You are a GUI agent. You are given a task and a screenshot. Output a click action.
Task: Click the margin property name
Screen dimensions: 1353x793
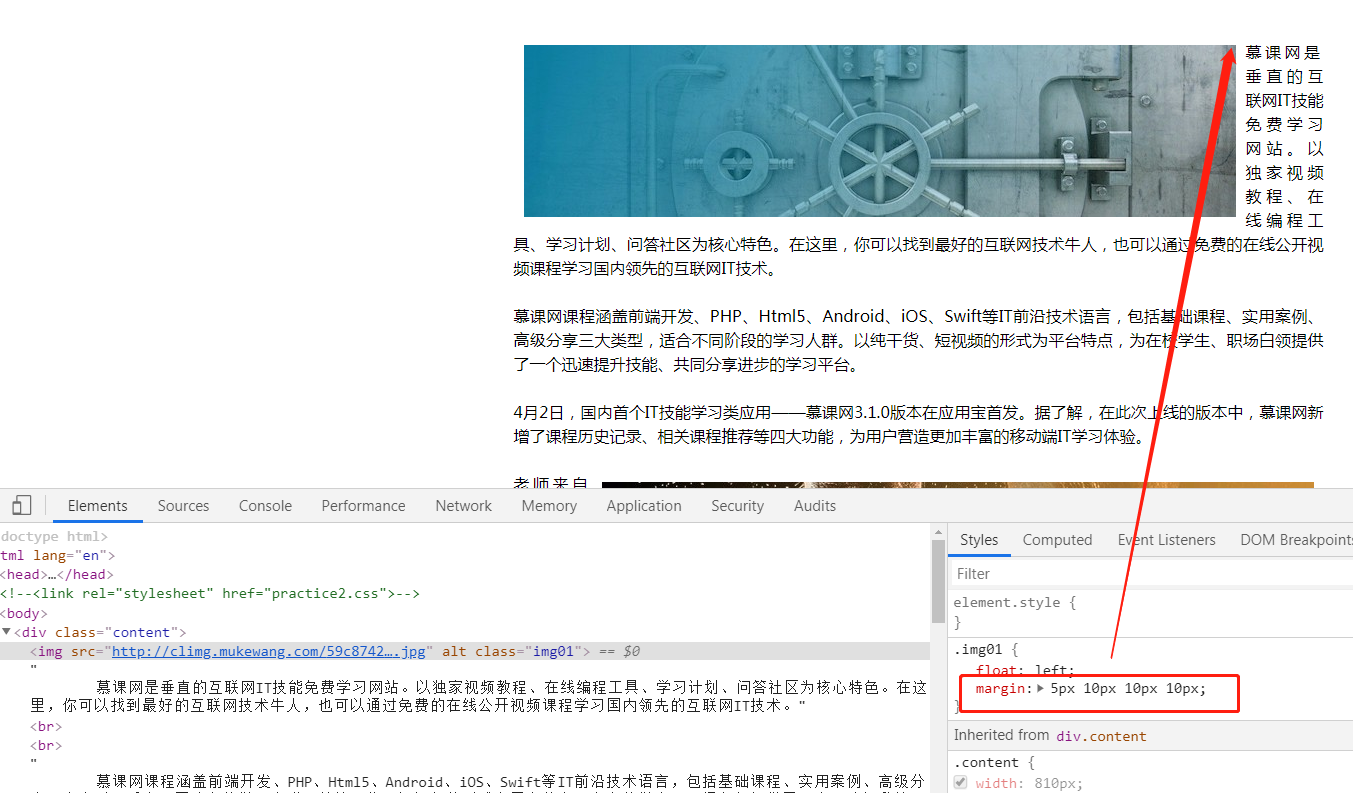1001,689
